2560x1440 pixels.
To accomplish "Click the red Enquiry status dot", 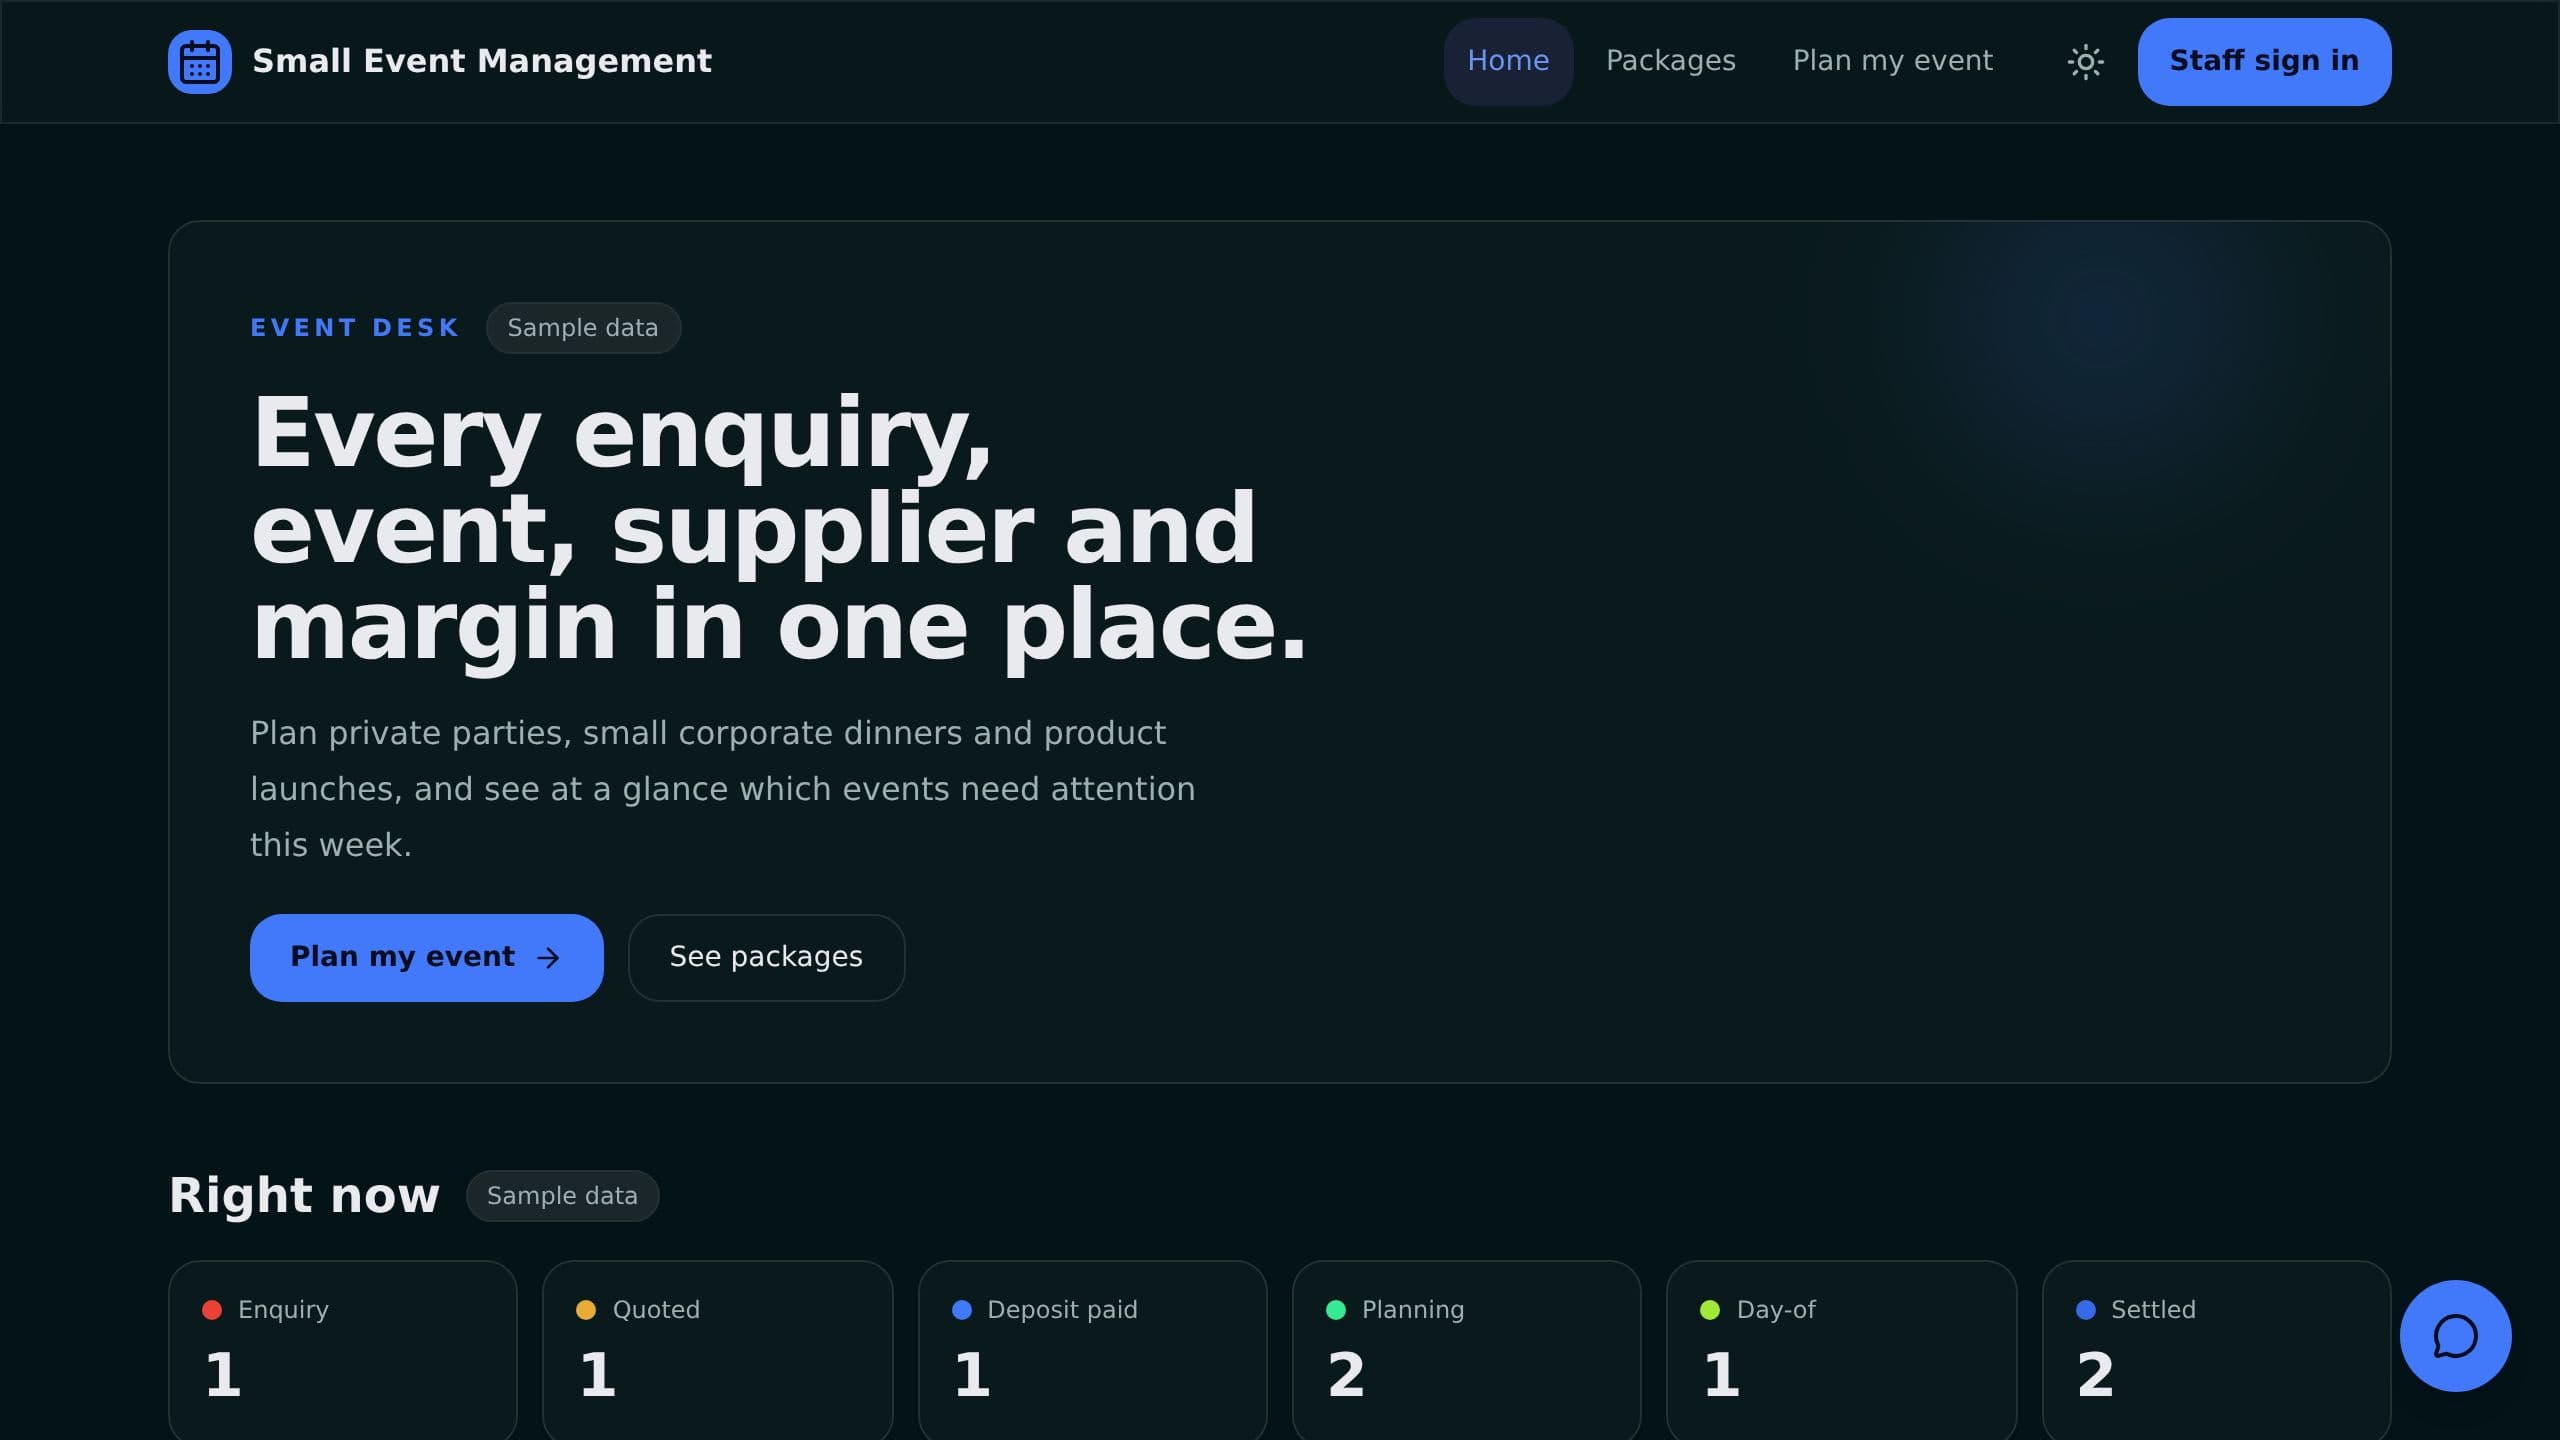I will pyautogui.click(x=212, y=1310).
